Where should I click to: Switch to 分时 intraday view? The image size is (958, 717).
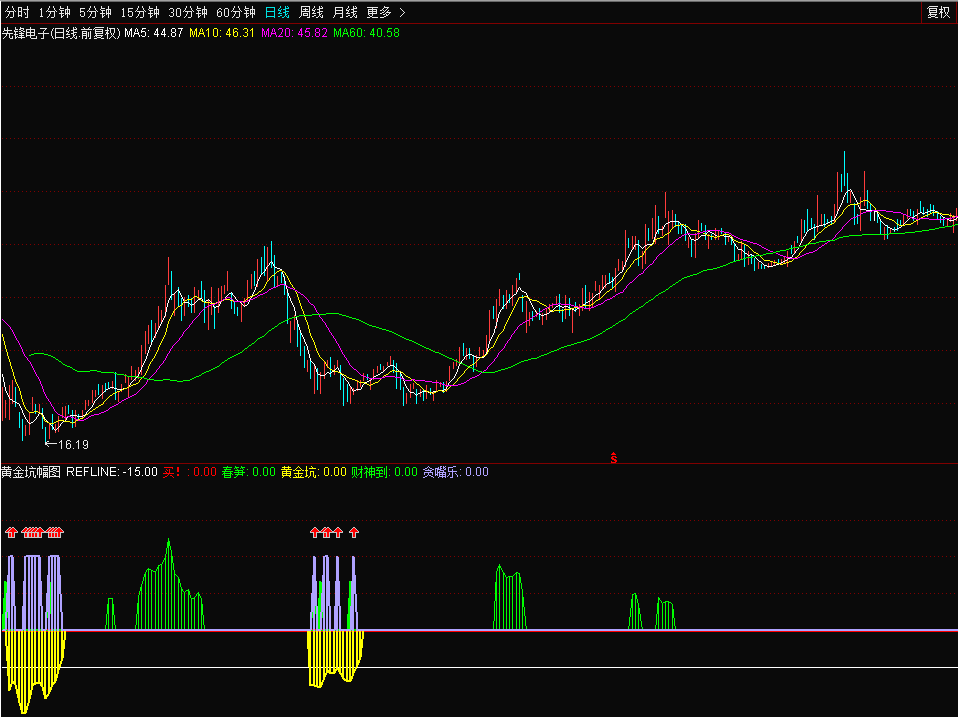click(16, 13)
